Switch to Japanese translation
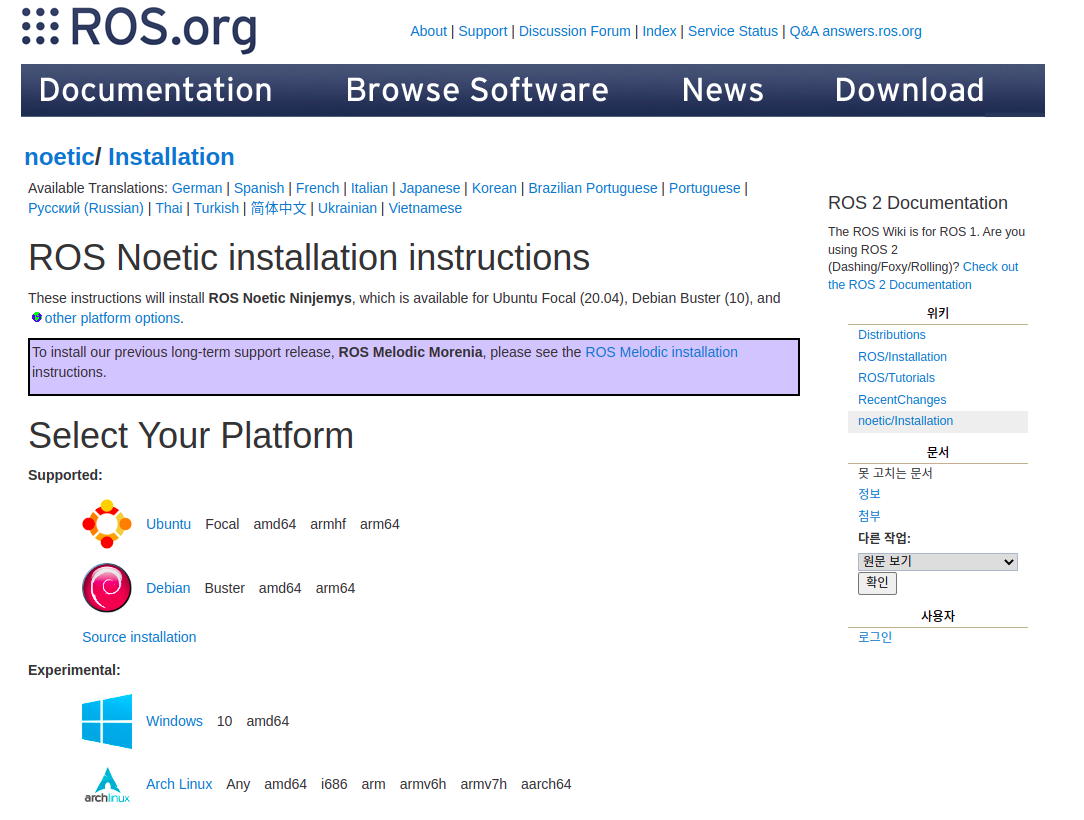The height and width of the screenshot is (820, 1084). (430, 188)
